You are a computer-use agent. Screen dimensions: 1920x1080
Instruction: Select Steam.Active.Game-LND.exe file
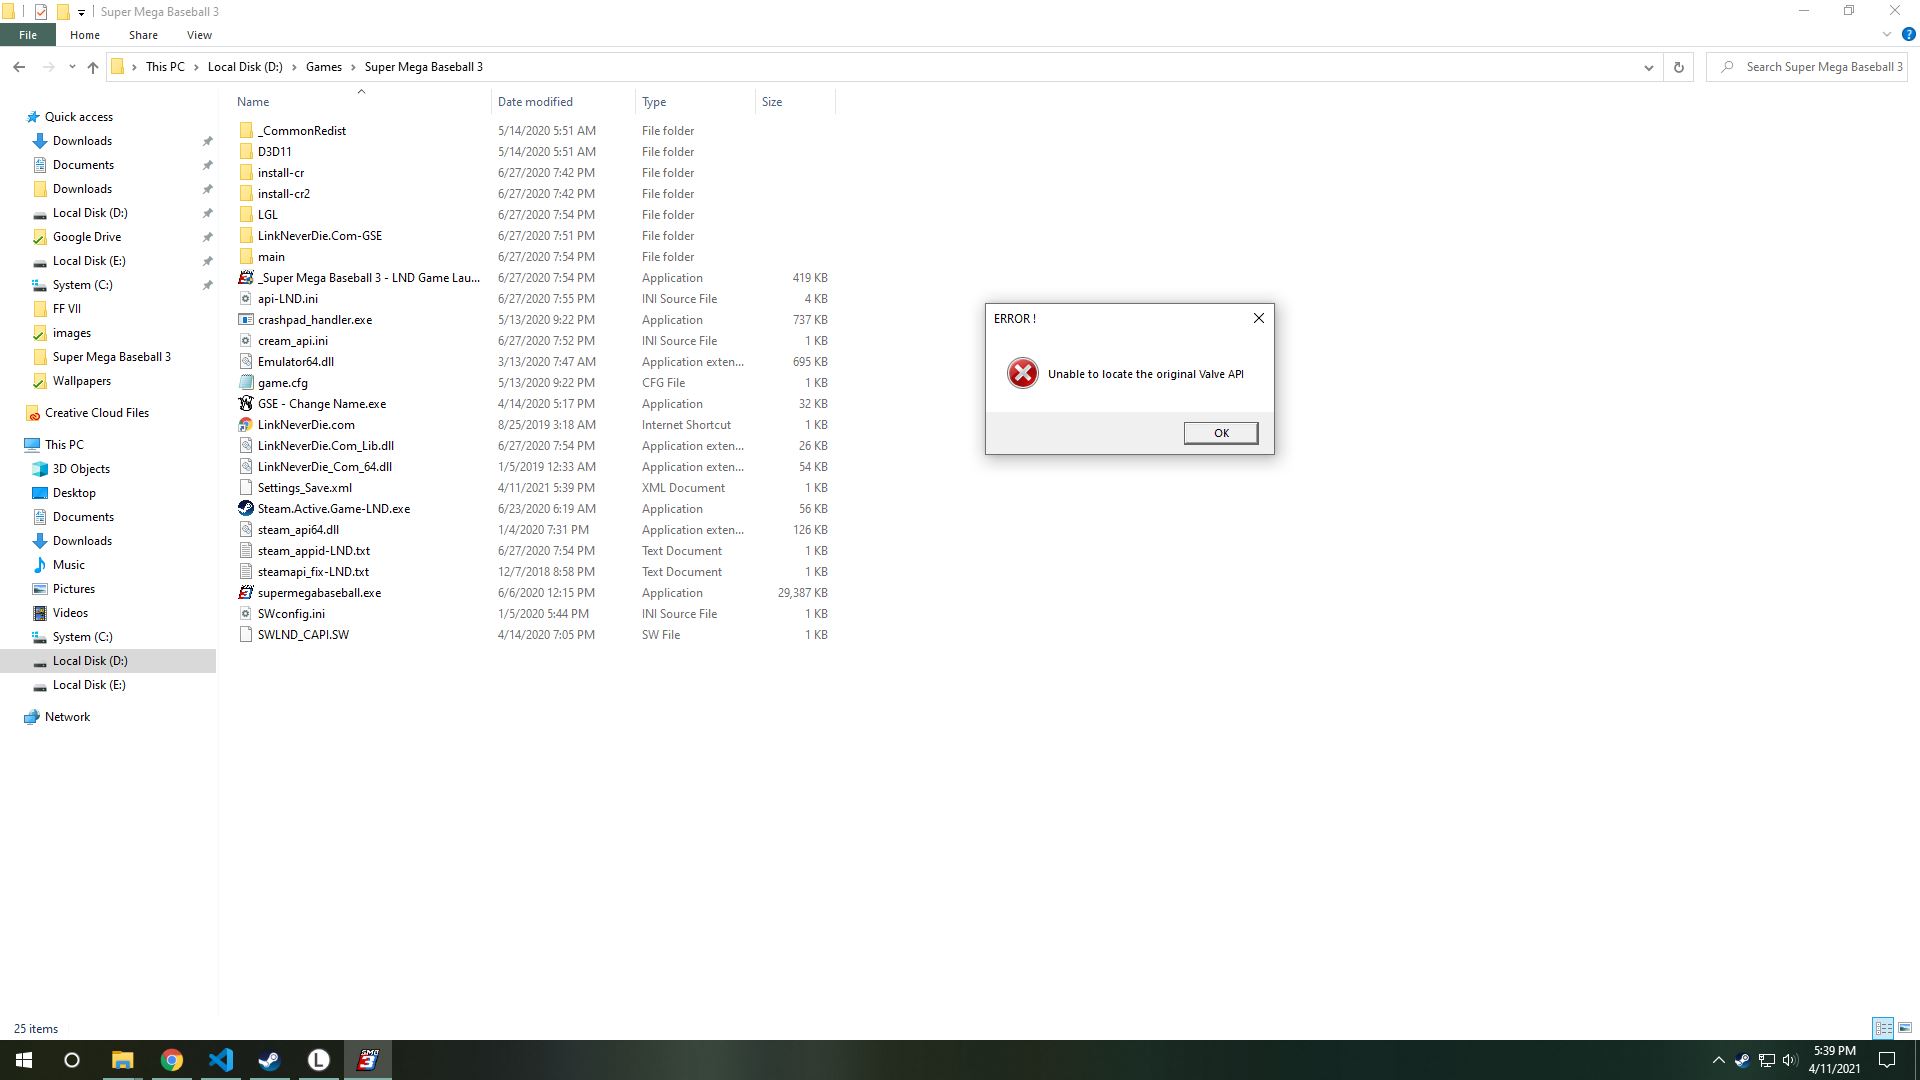click(333, 509)
